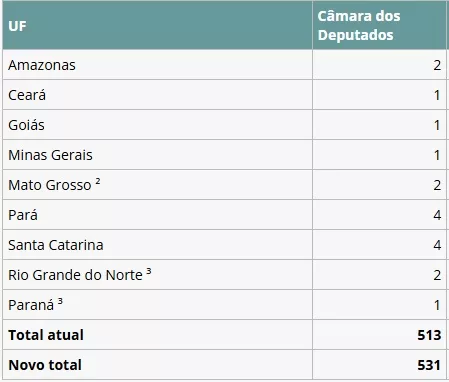Open footnote 2 next to Mato Grosso

(x=98, y=181)
